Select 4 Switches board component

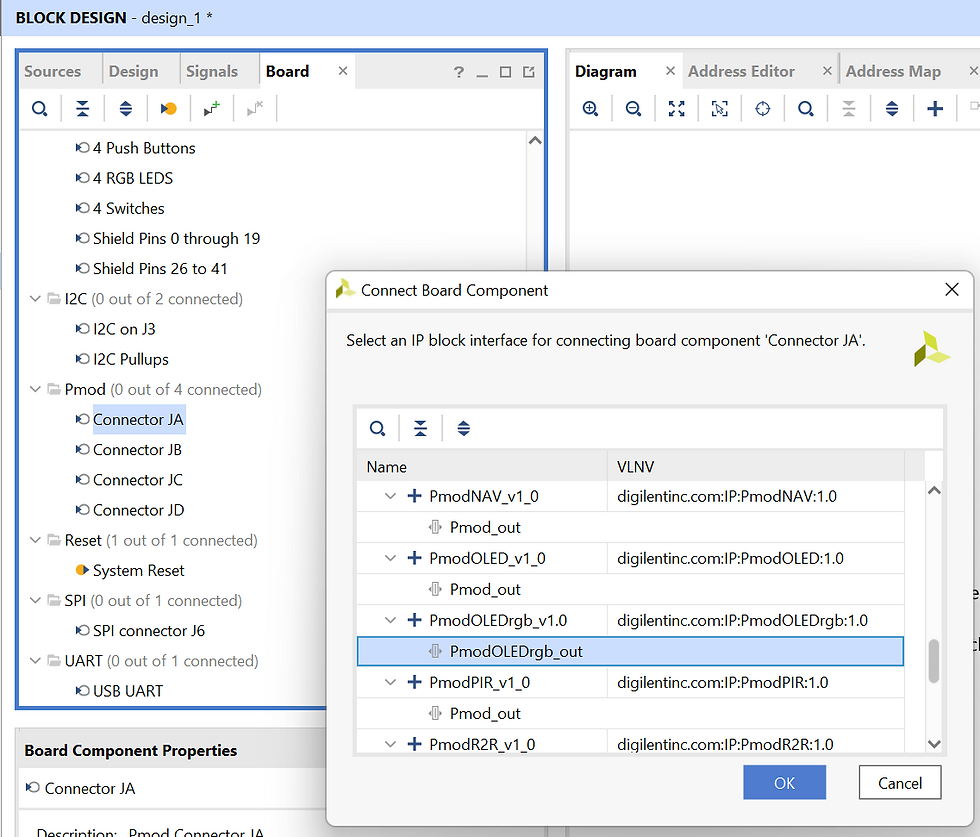point(128,208)
